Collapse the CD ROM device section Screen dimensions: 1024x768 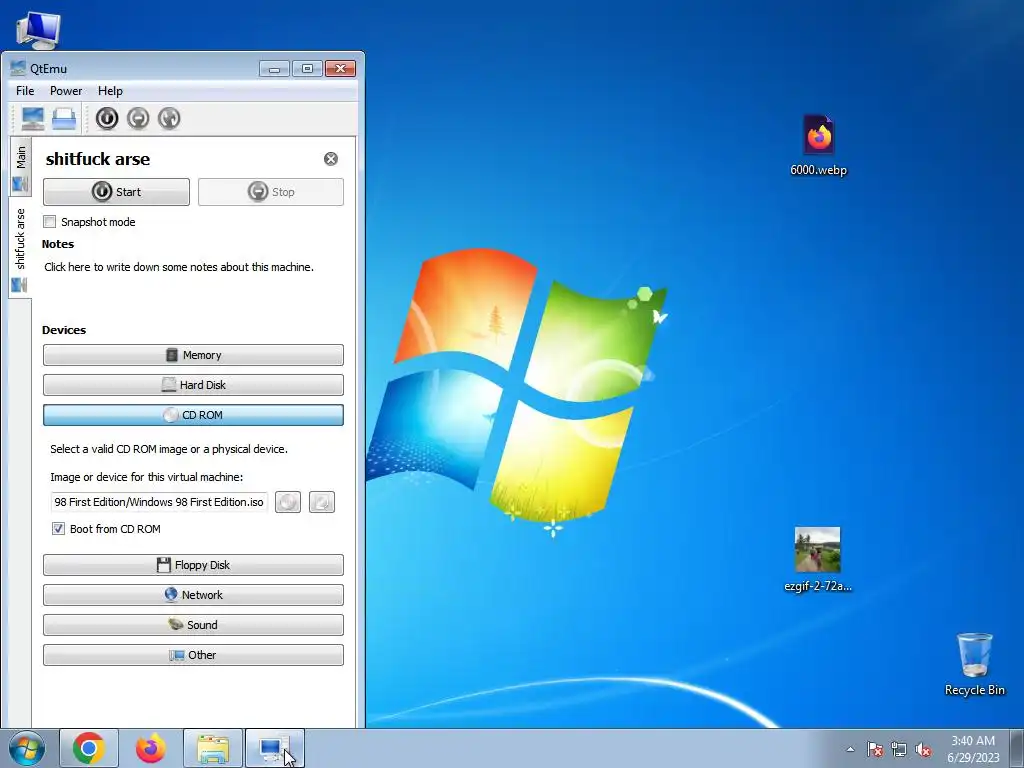(193, 415)
